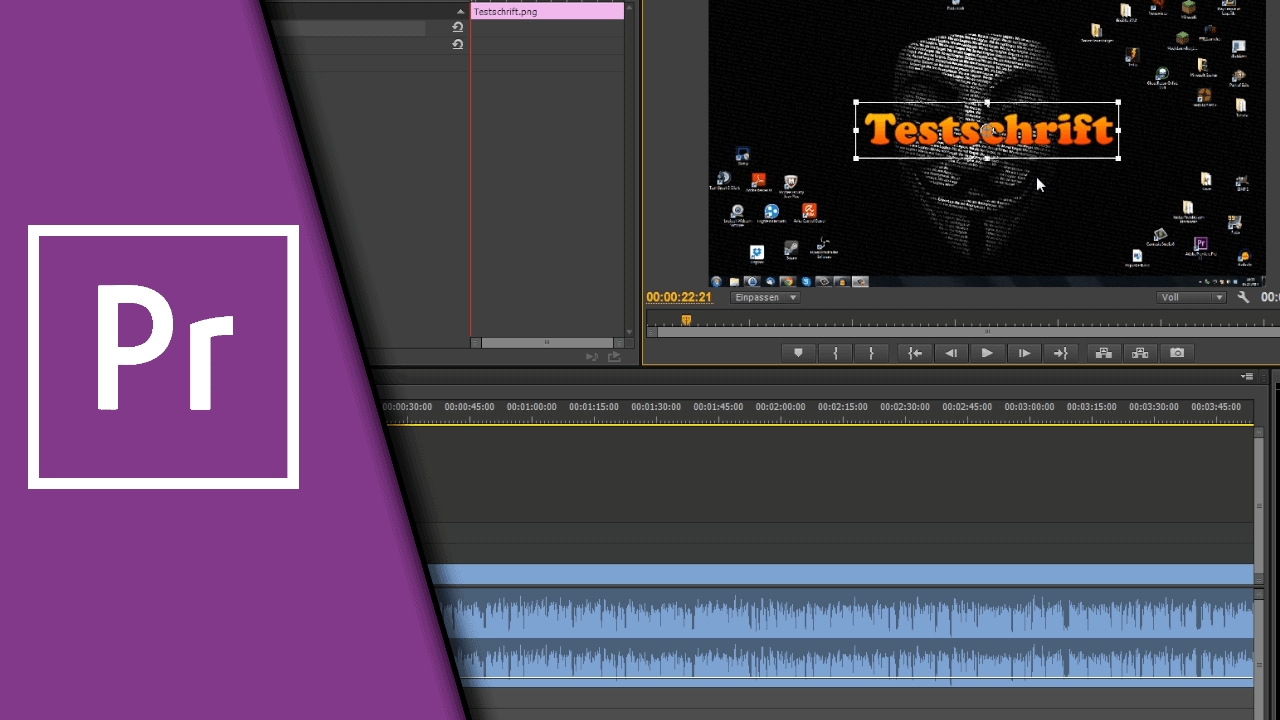
Task: Click the lower reset-effect arrow icon
Action: [x=457, y=44]
